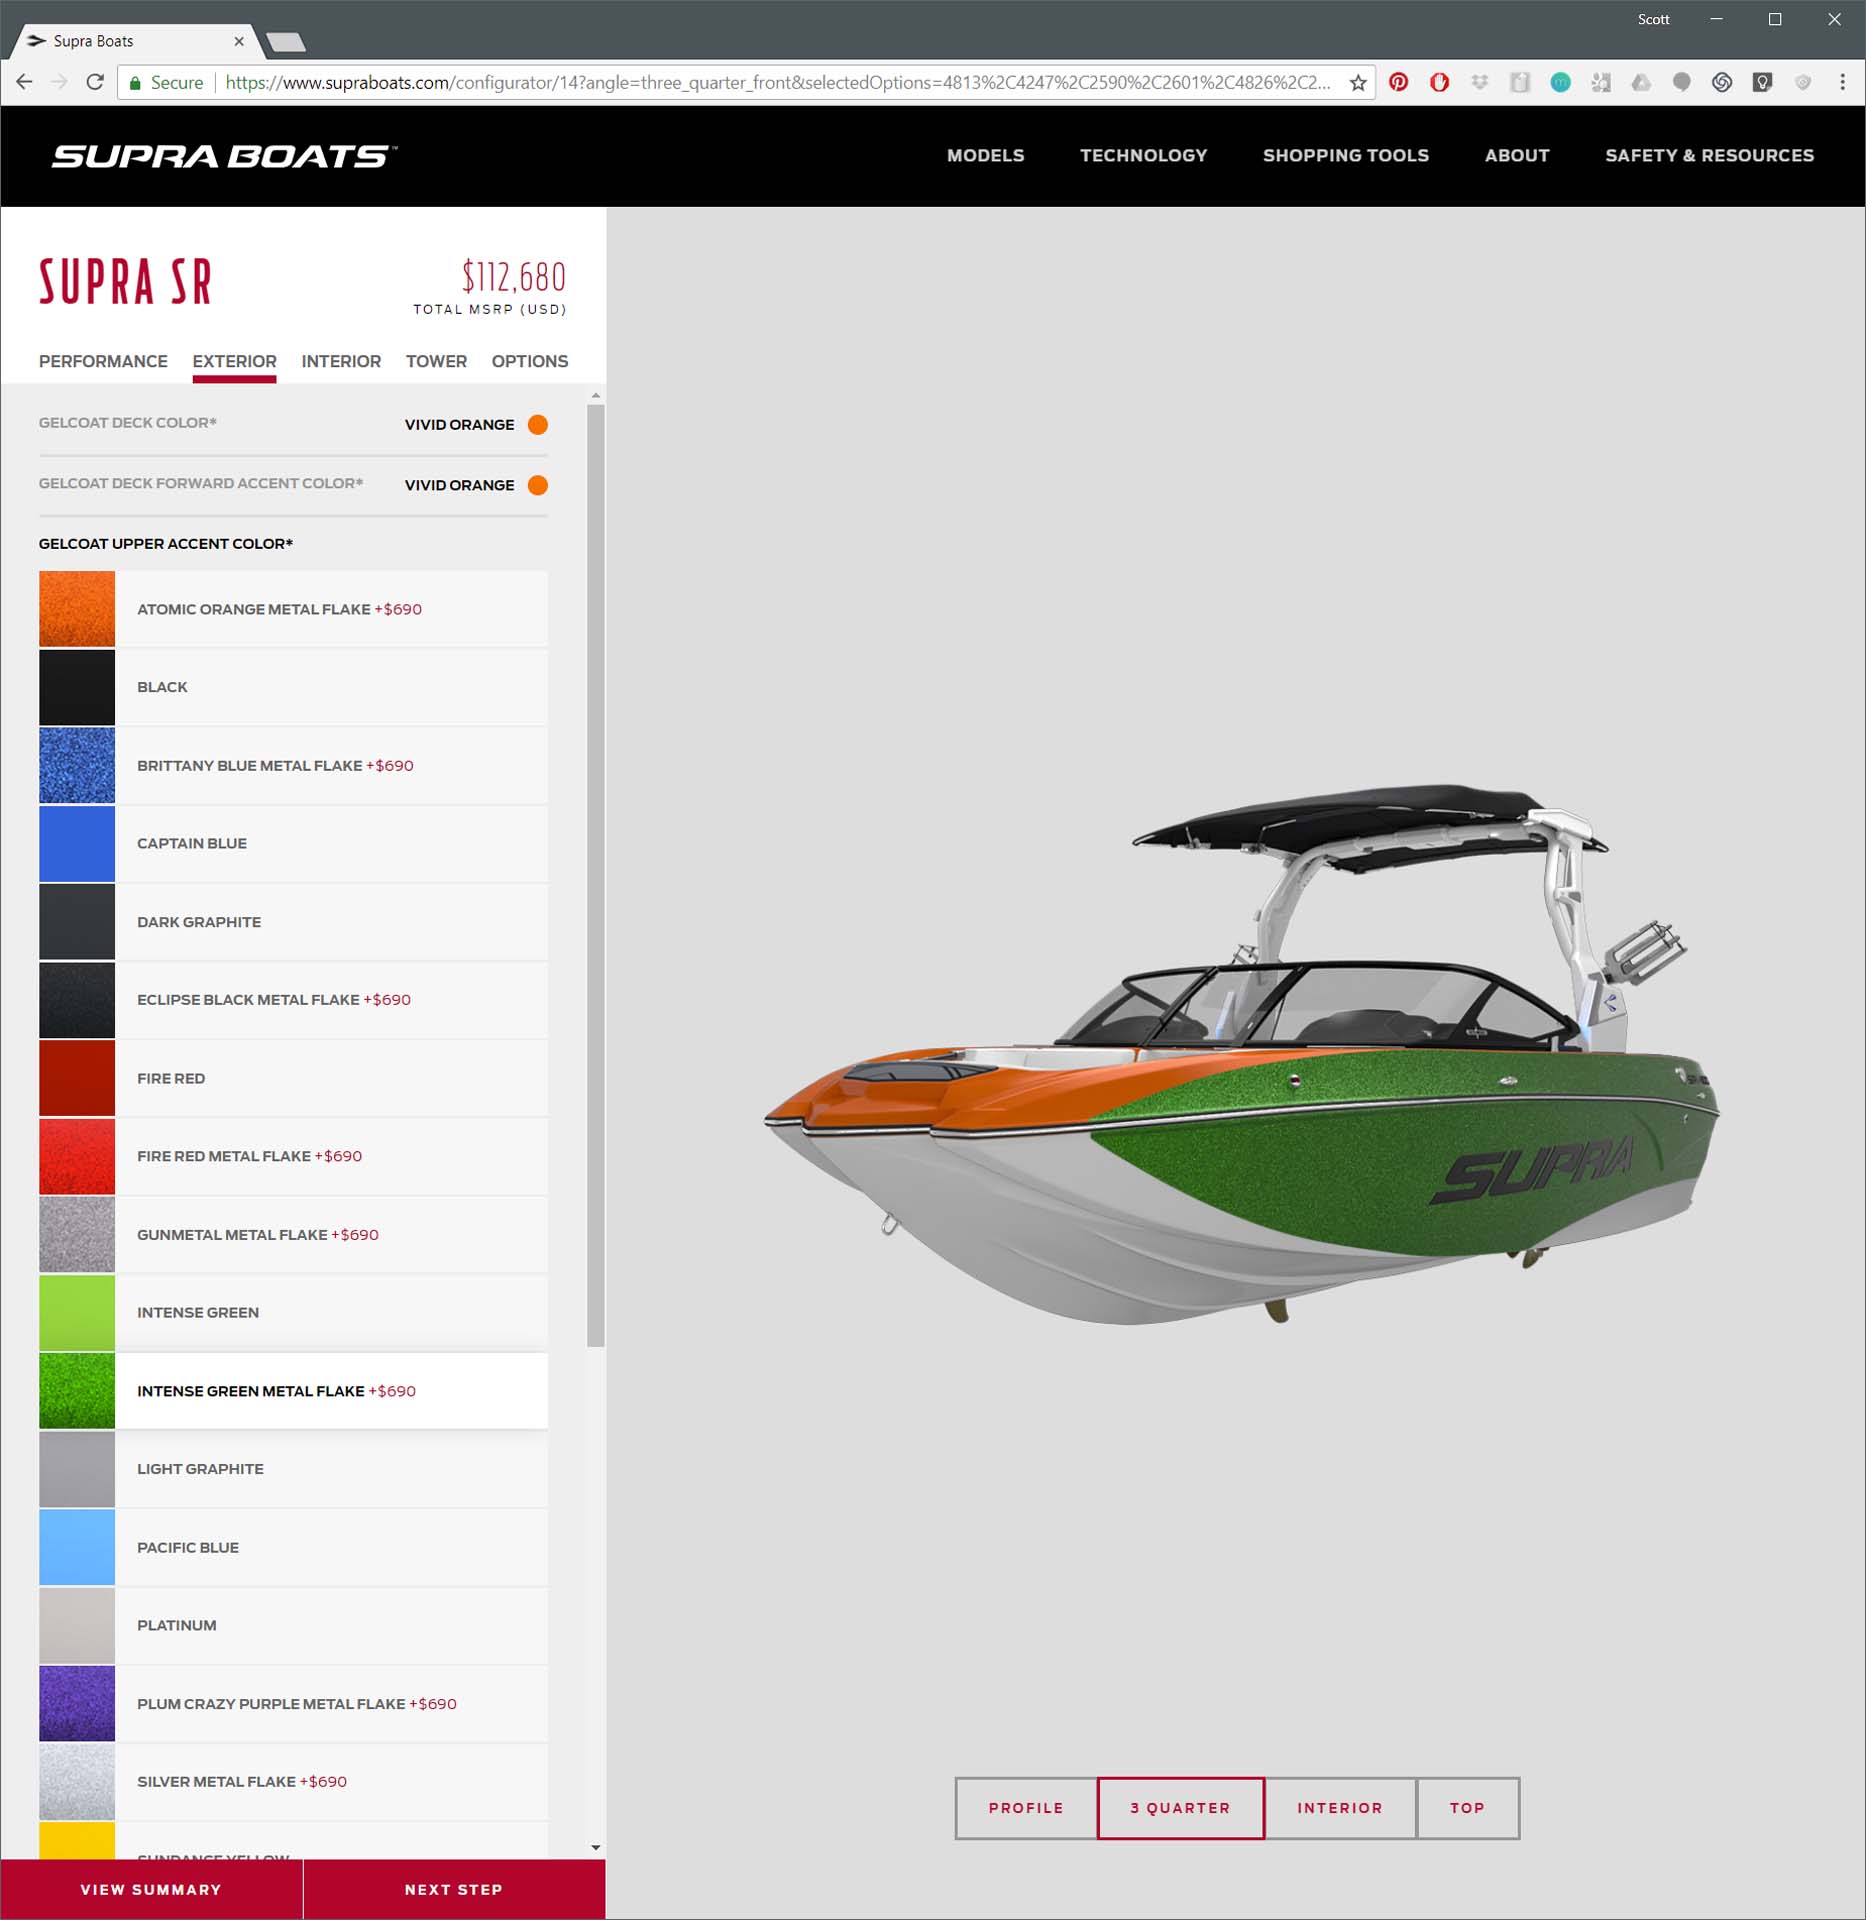Screen dimensions: 1866x1920
Task: Select Fire Red Metal Flake option
Action: tap(293, 1156)
